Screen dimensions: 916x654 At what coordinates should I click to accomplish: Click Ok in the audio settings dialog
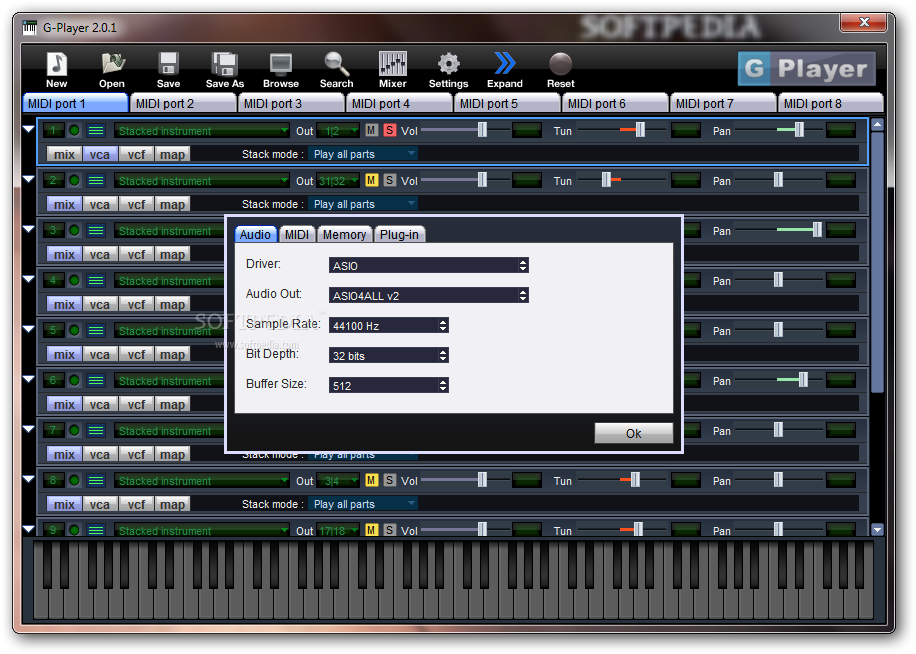[x=634, y=433]
